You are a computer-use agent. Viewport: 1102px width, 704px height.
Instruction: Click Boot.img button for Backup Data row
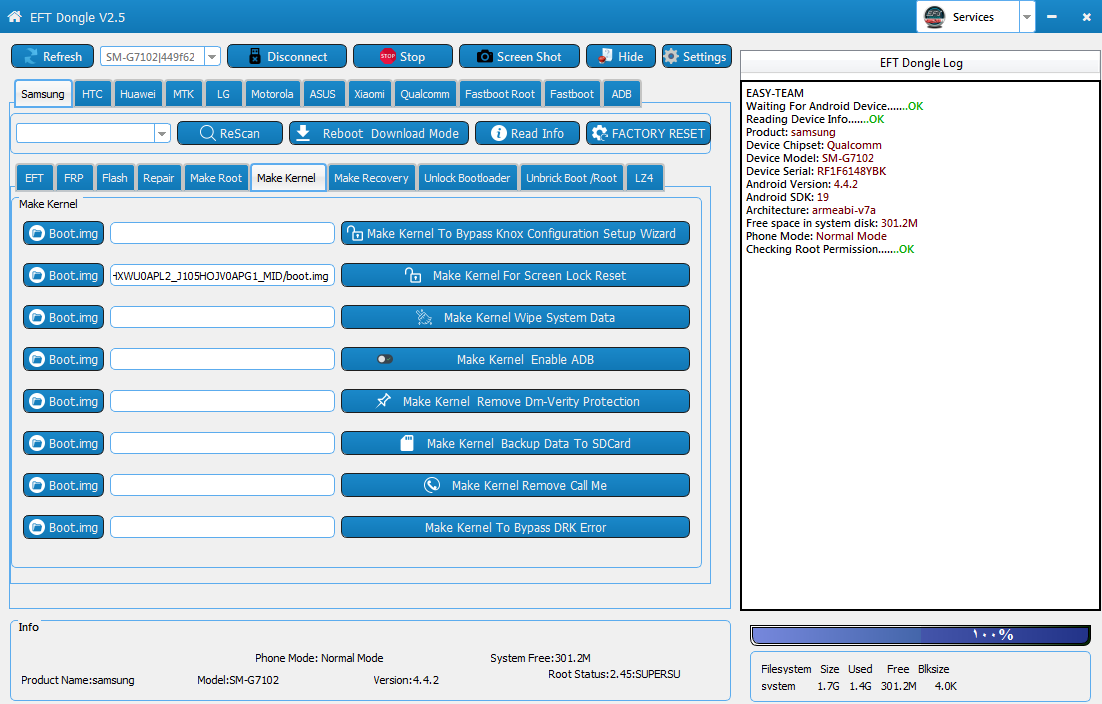click(63, 443)
